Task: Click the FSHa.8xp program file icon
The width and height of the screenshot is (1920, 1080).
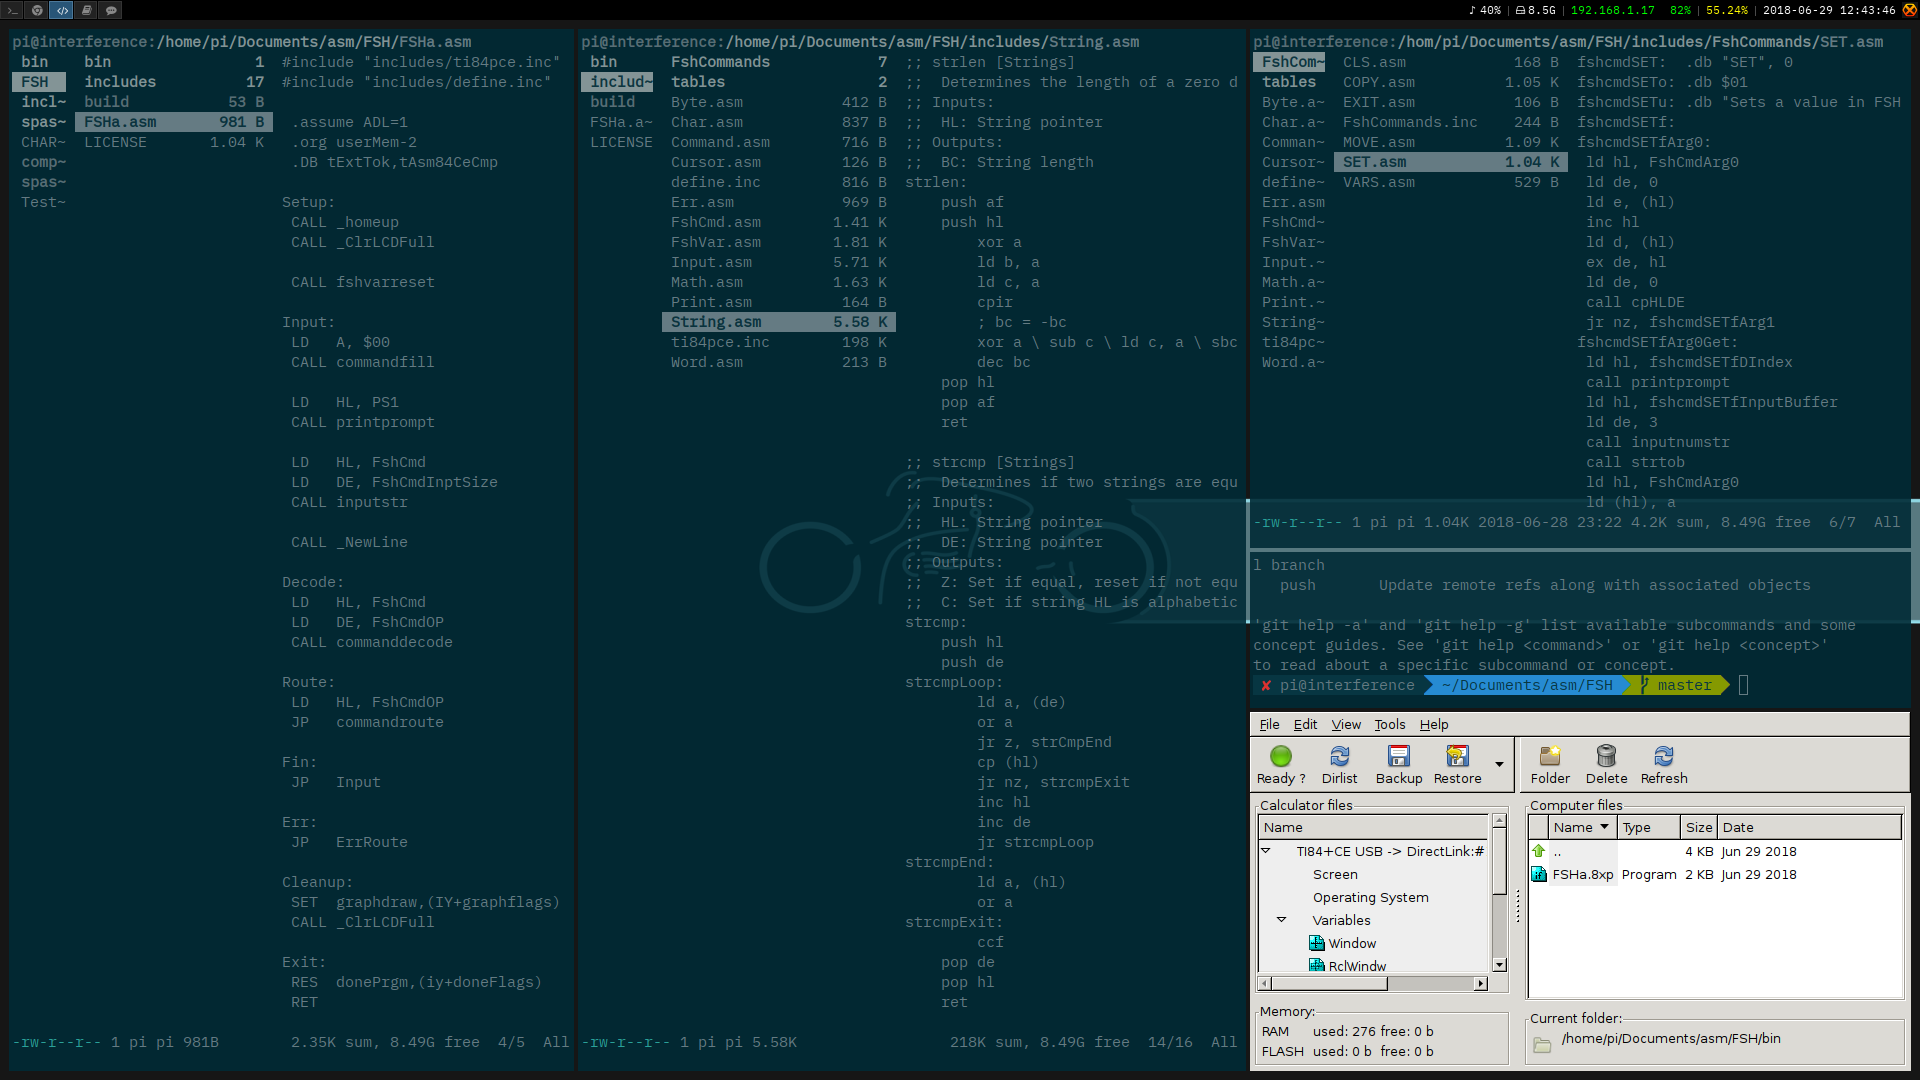Action: pyautogui.click(x=1539, y=874)
